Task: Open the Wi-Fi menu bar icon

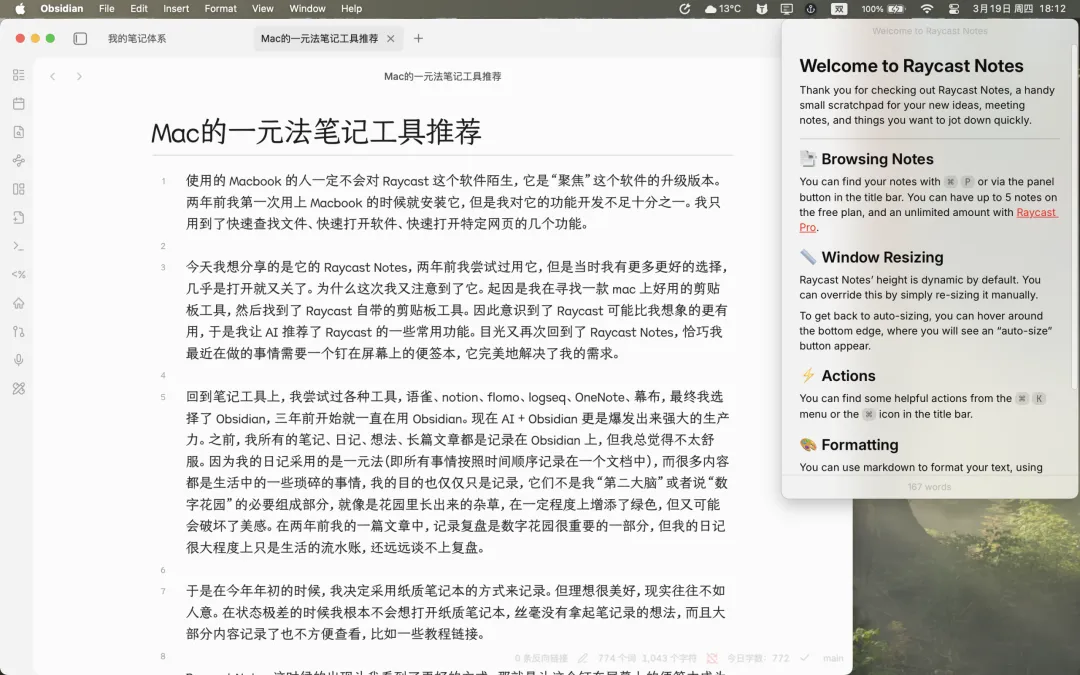Action: click(x=927, y=9)
